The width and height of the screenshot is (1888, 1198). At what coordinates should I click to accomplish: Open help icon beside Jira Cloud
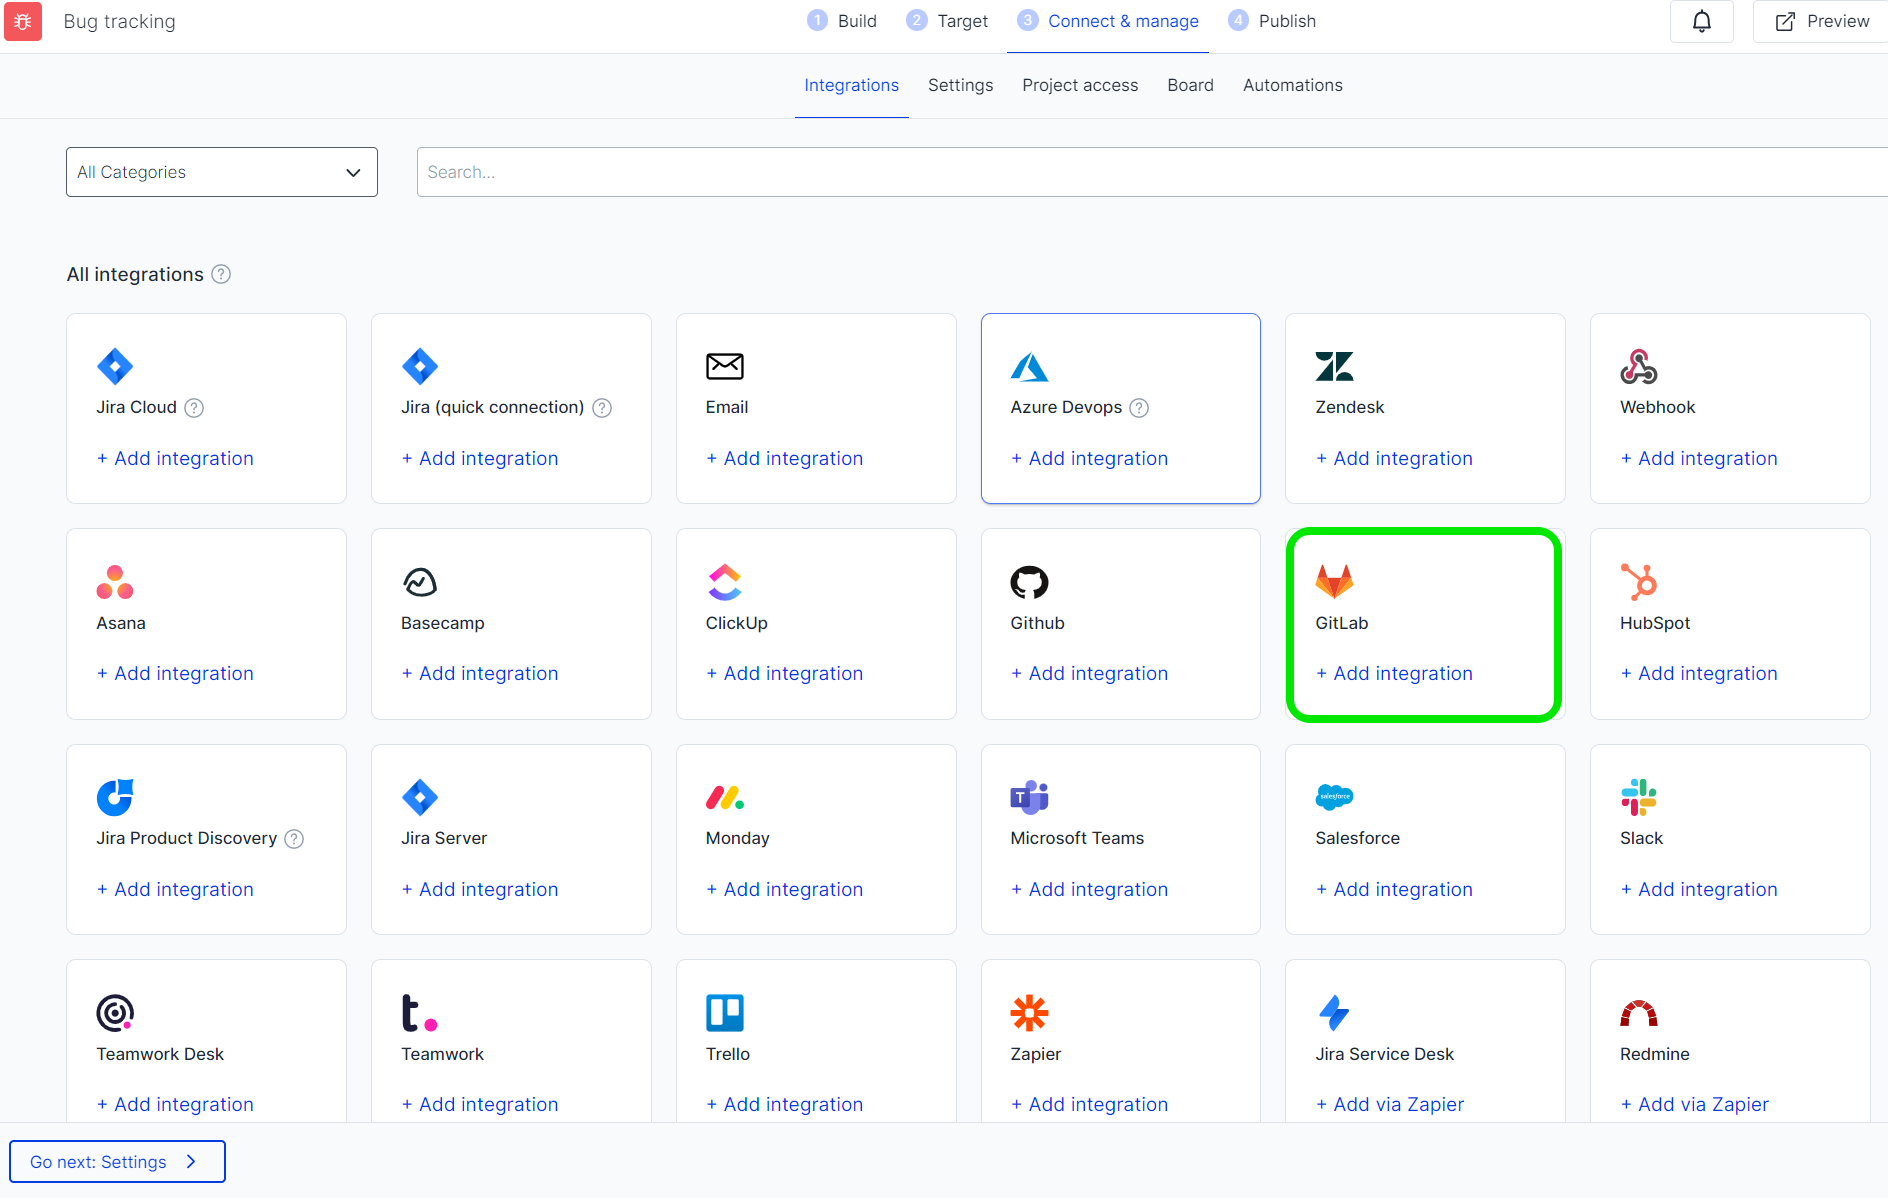(x=194, y=407)
